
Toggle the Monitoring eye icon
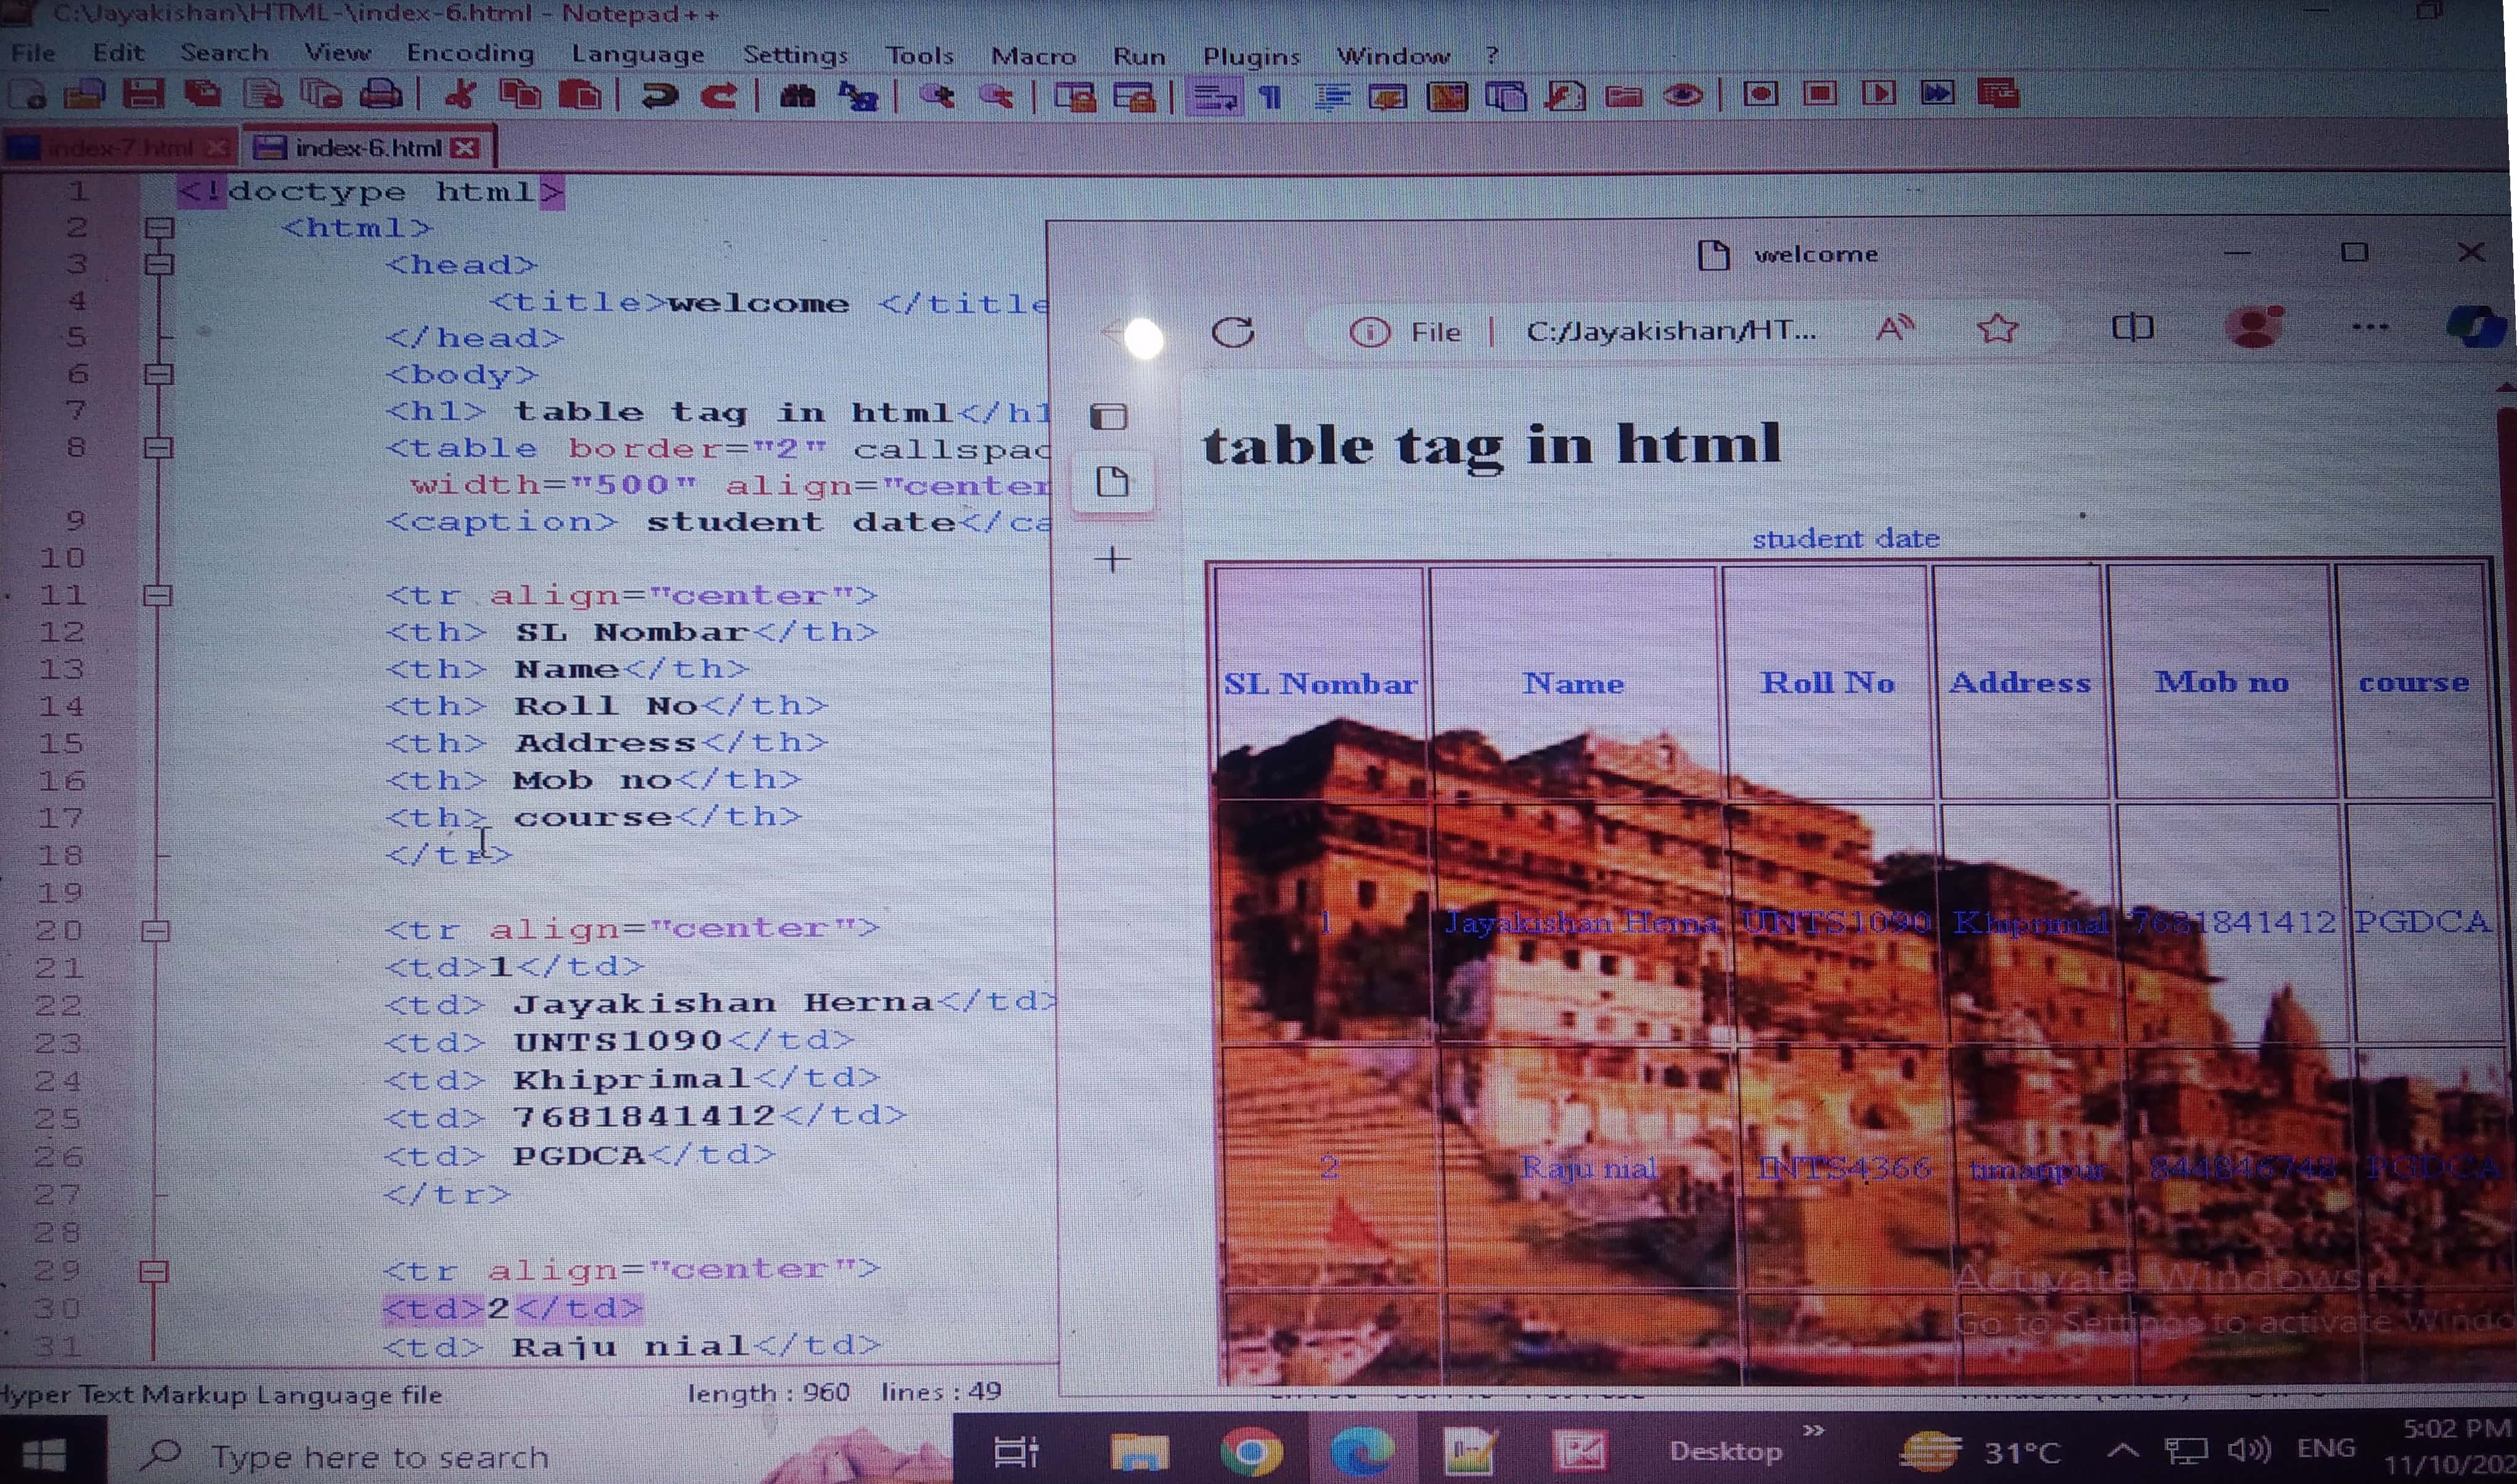click(1683, 96)
